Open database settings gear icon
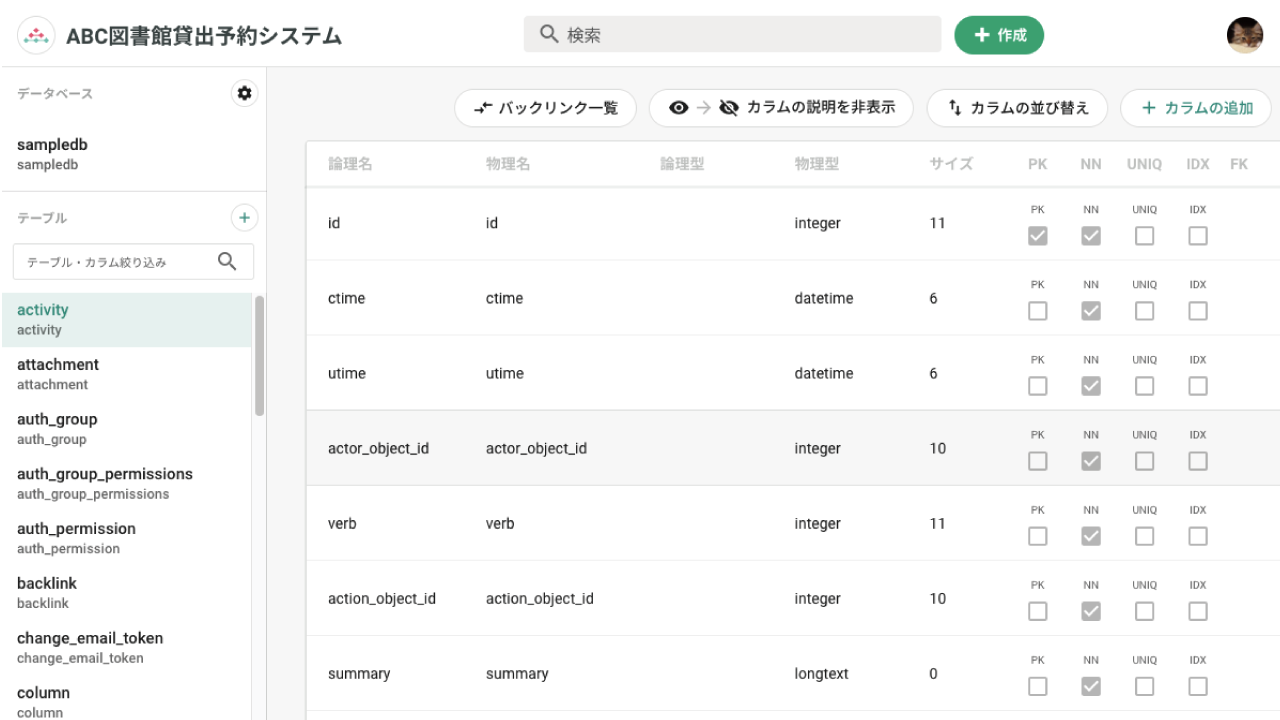Image resolution: width=1280 pixels, height=720 pixels. point(244,92)
